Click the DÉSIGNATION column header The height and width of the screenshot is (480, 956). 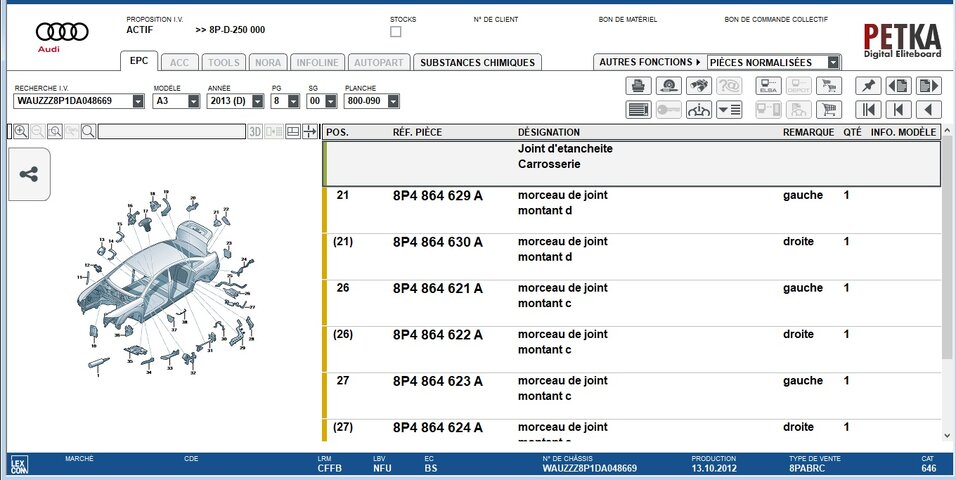[549, 132]
